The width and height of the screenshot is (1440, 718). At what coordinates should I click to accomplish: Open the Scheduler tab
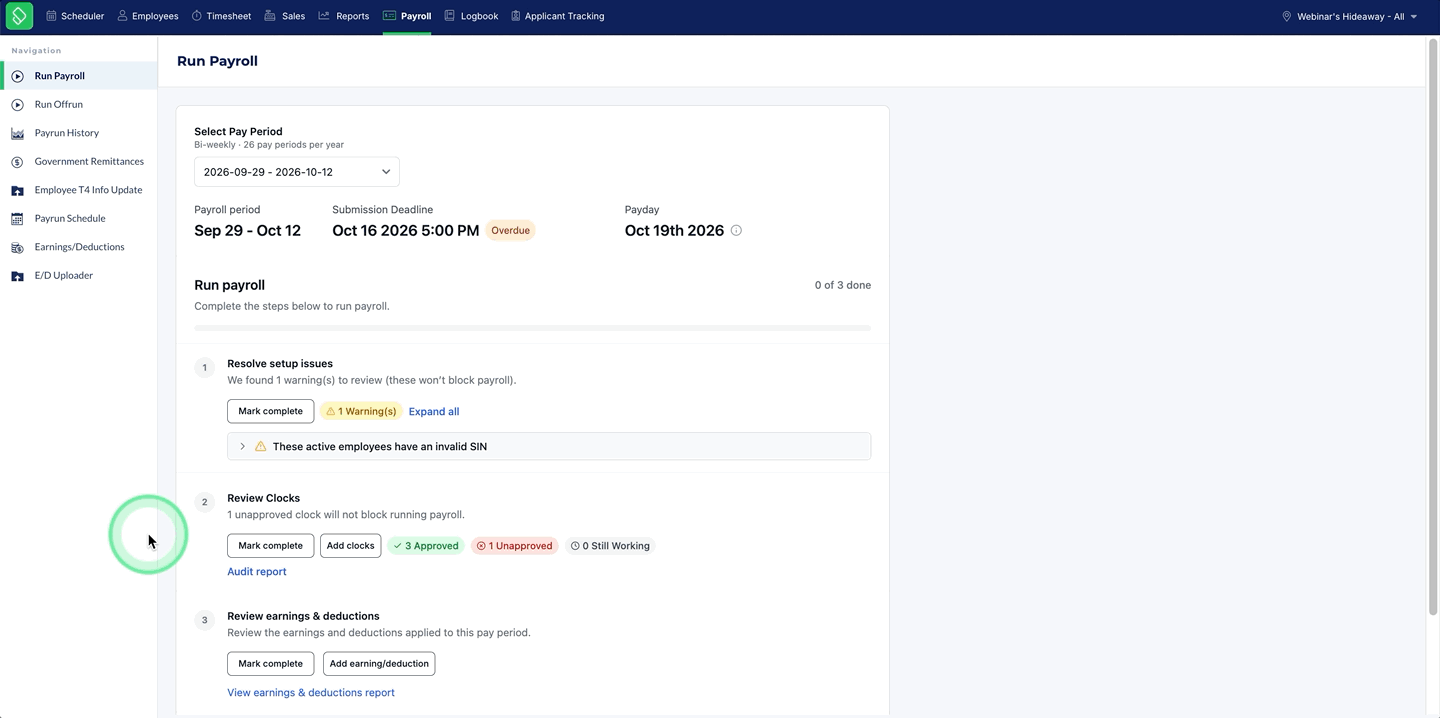(75, 16)
